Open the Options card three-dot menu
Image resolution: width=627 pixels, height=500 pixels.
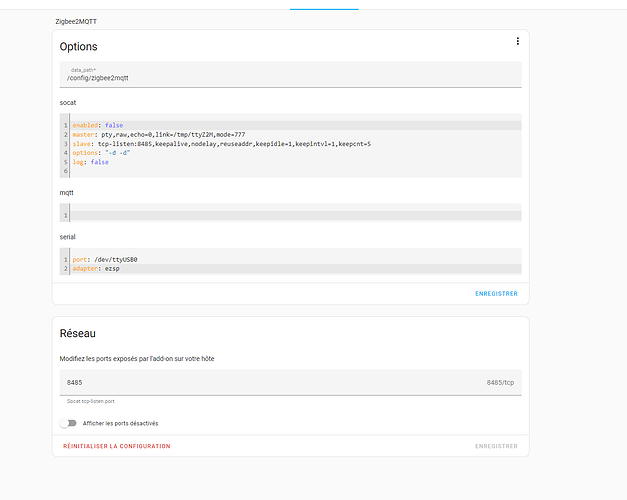pyautogui.click(x=517, y=41)
